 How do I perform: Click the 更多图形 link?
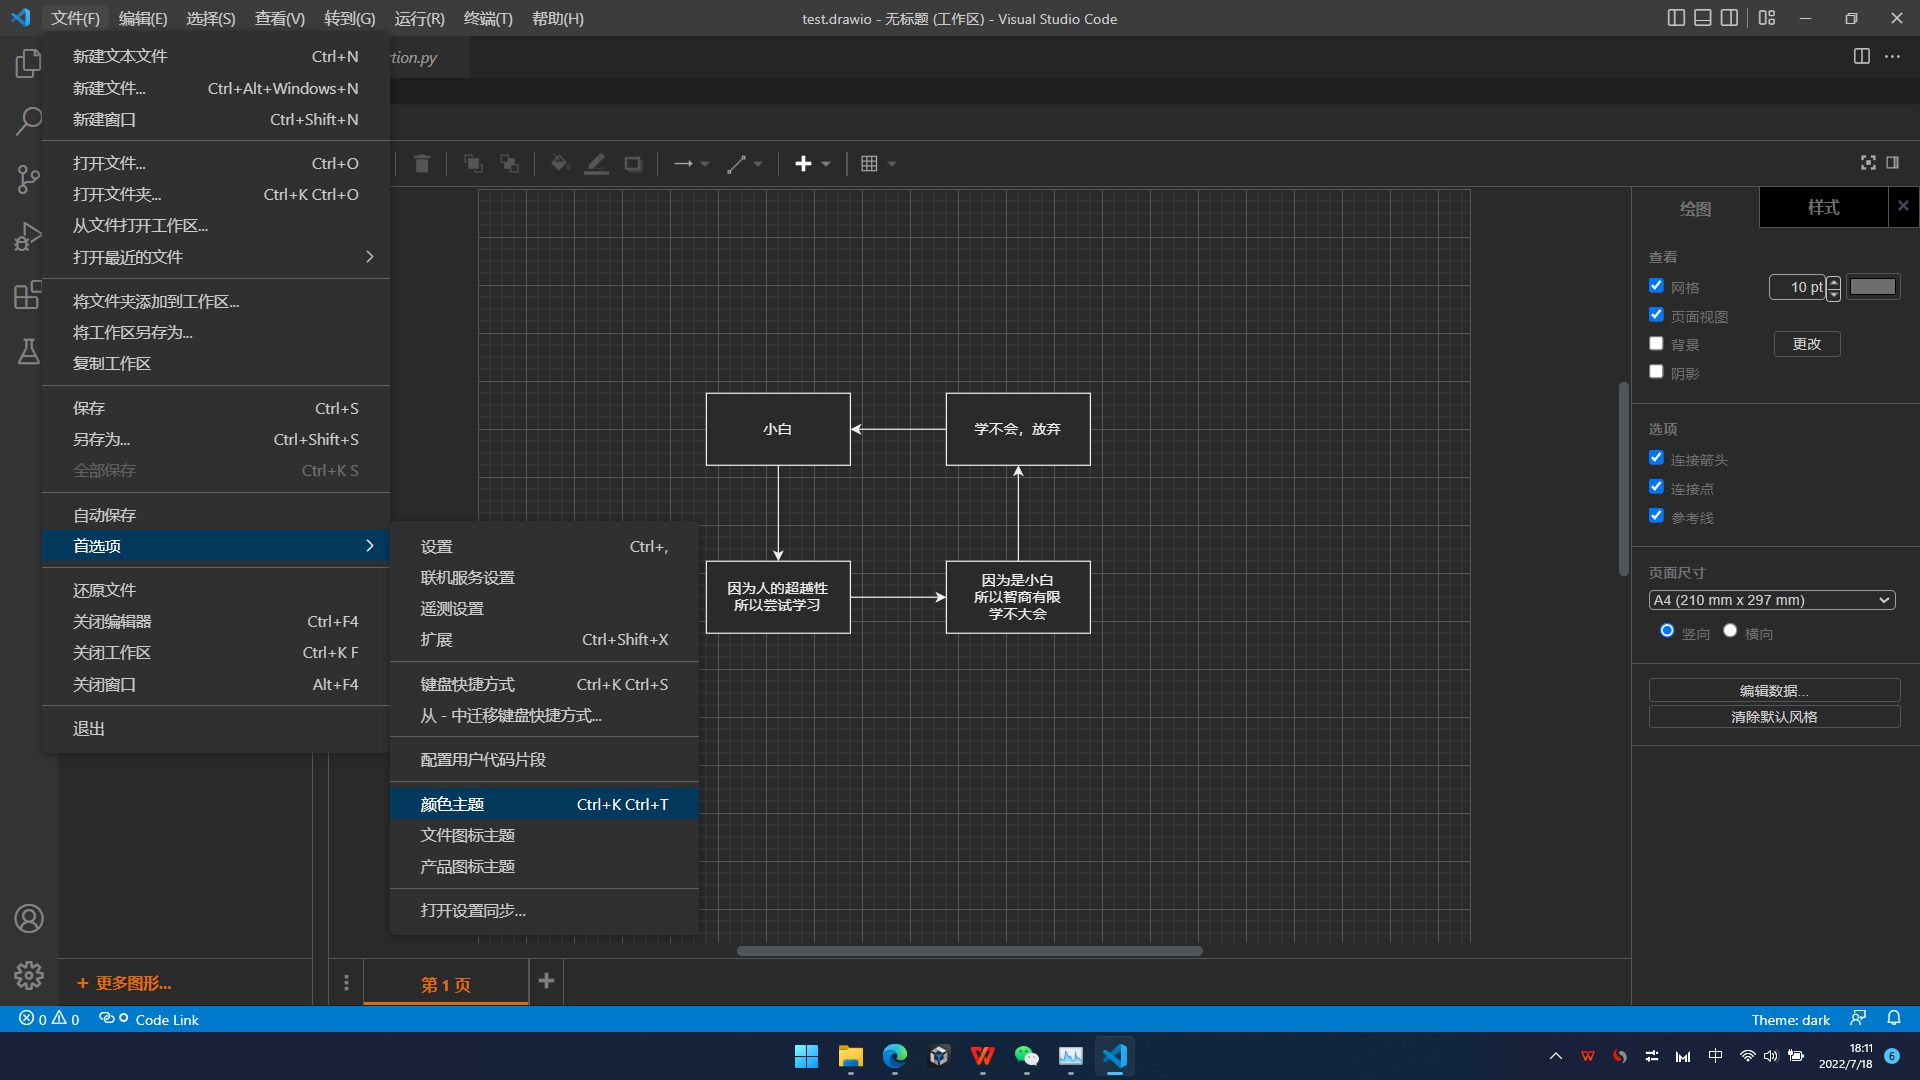tap(125, 983)
